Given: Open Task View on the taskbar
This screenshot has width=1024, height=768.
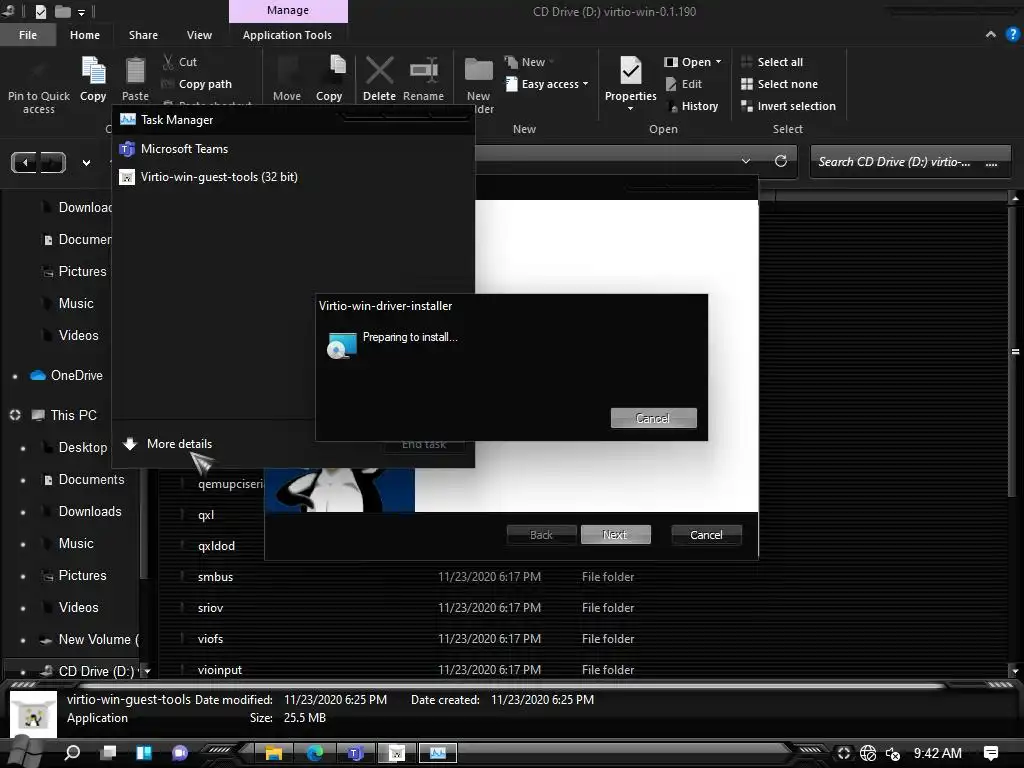Looking at the screenshot, I should click(108, 753).
